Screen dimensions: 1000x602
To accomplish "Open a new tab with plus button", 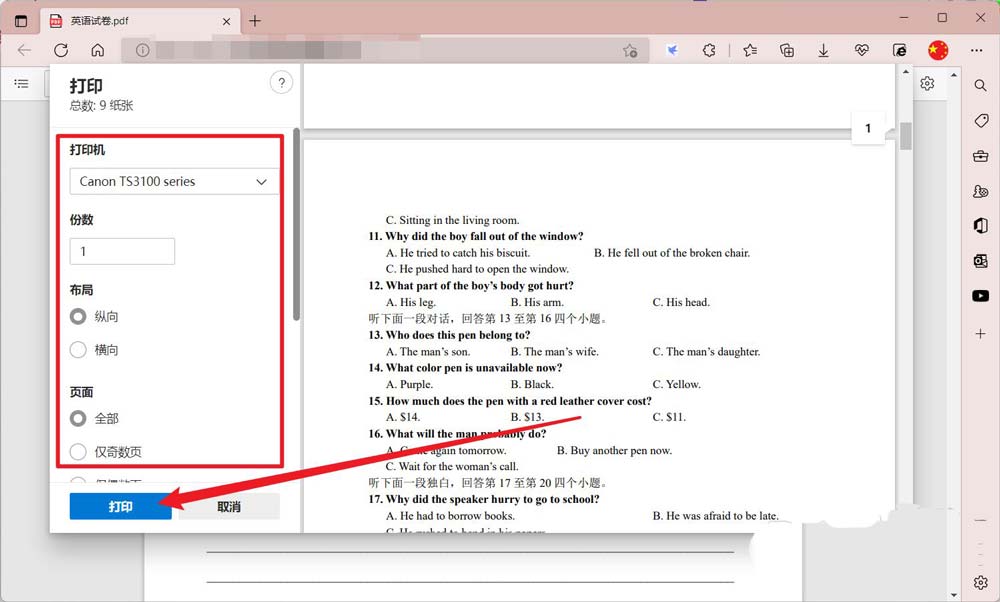I will pyautogui.click(x=255, y=21).
